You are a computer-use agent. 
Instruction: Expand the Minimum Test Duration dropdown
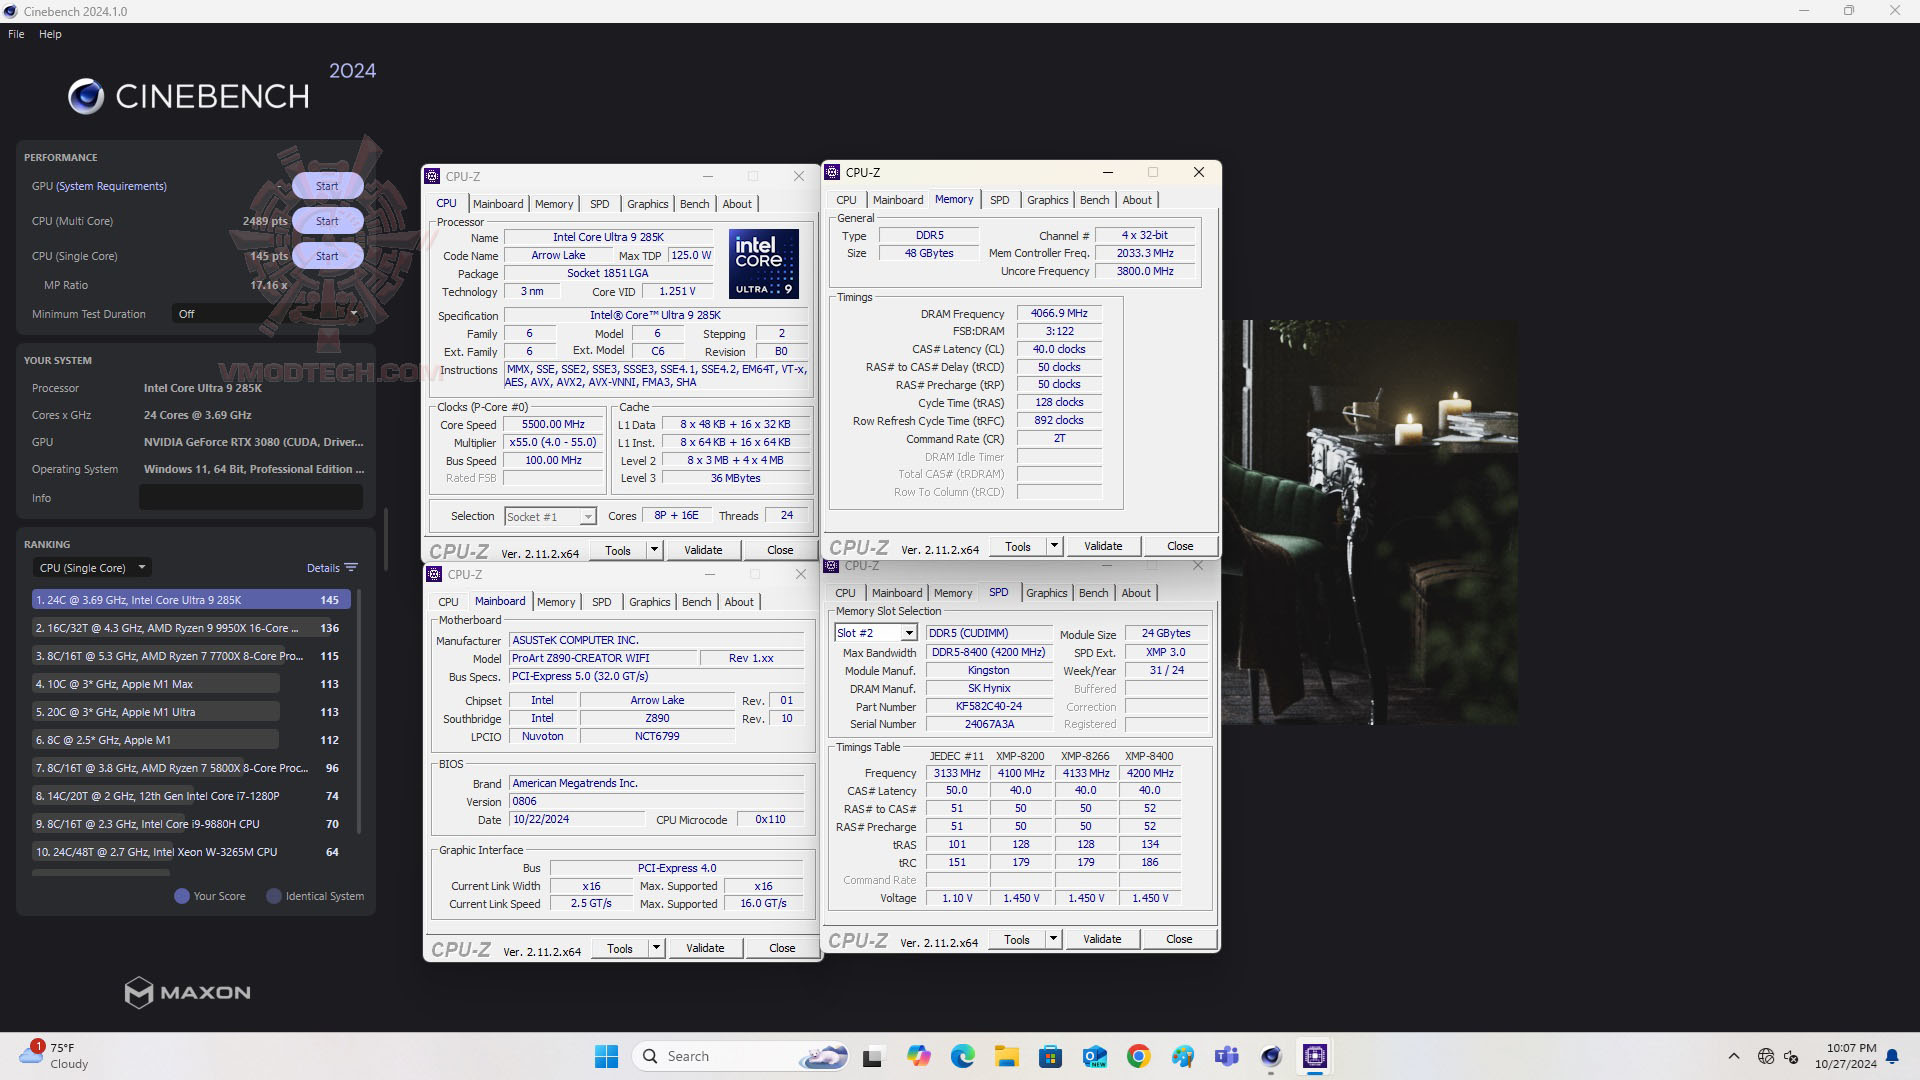point(353,314)
